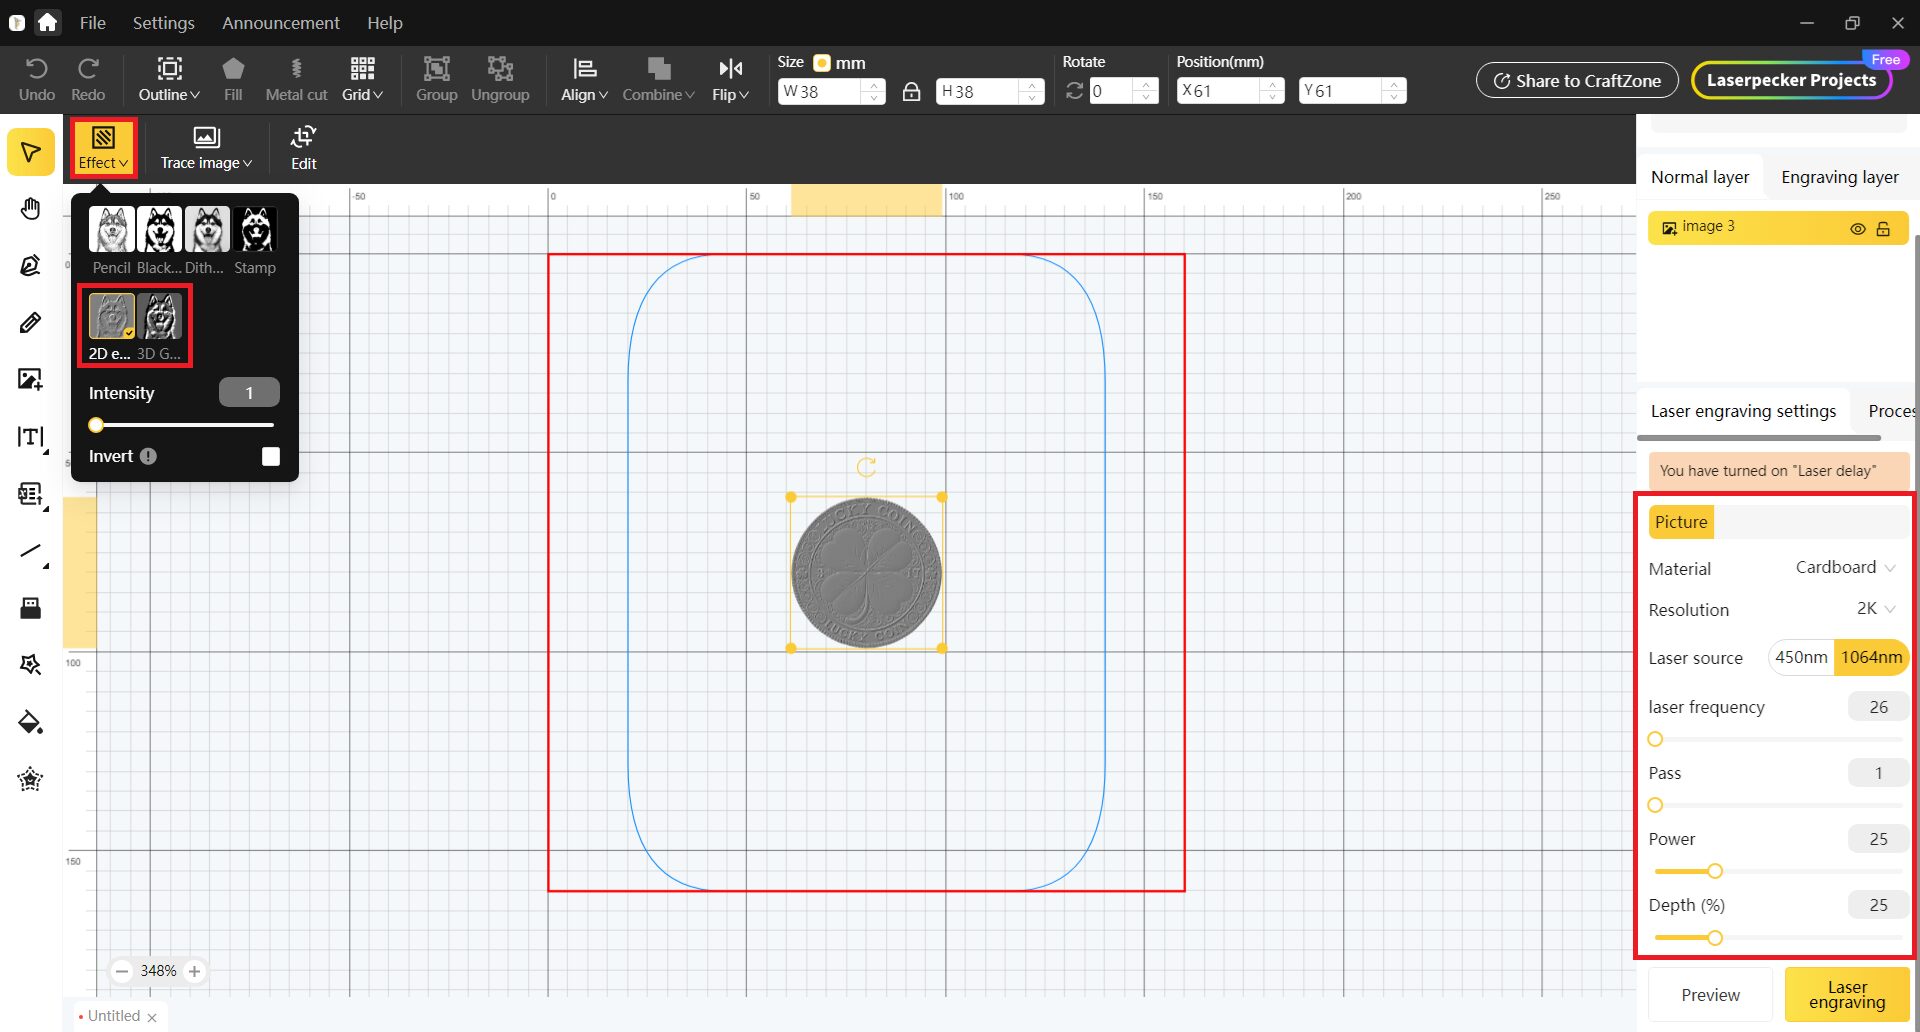Click the Preview button

click(1710, 995)
